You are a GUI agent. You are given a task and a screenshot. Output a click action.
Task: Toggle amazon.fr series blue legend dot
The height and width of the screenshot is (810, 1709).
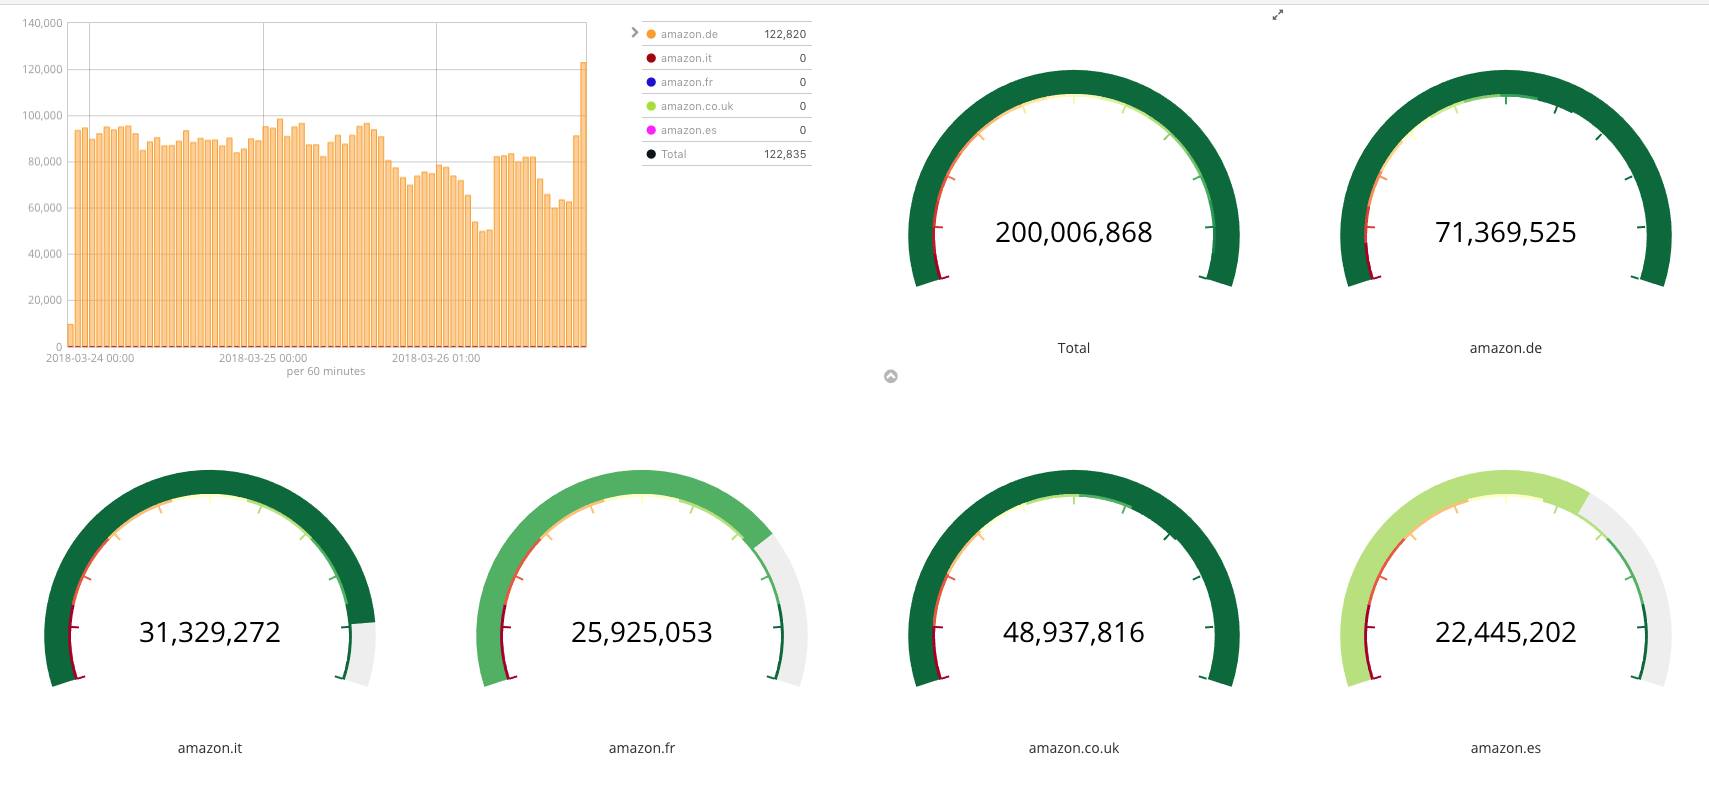click(x=651, y=82)
